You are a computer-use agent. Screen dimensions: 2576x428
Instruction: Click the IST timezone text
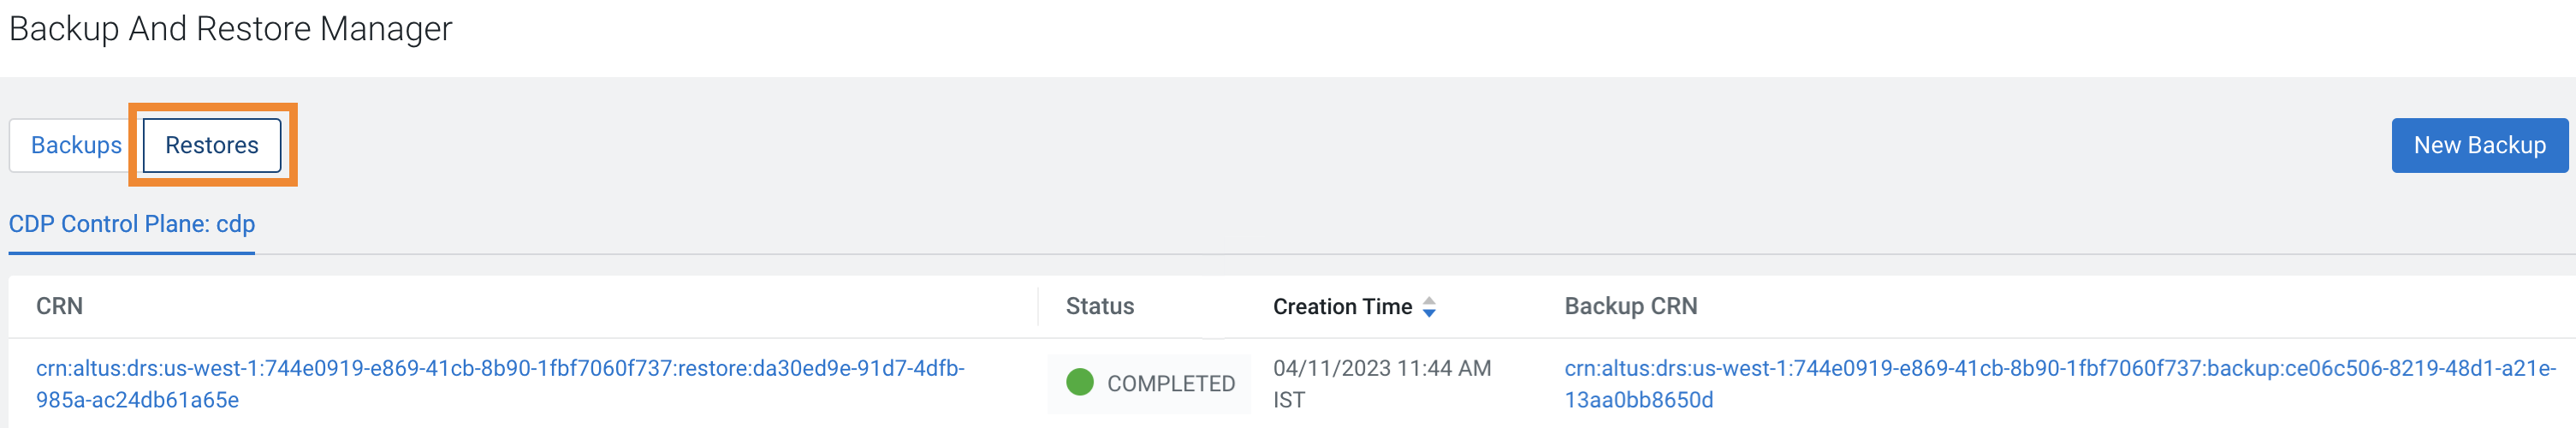[1288, 400]
